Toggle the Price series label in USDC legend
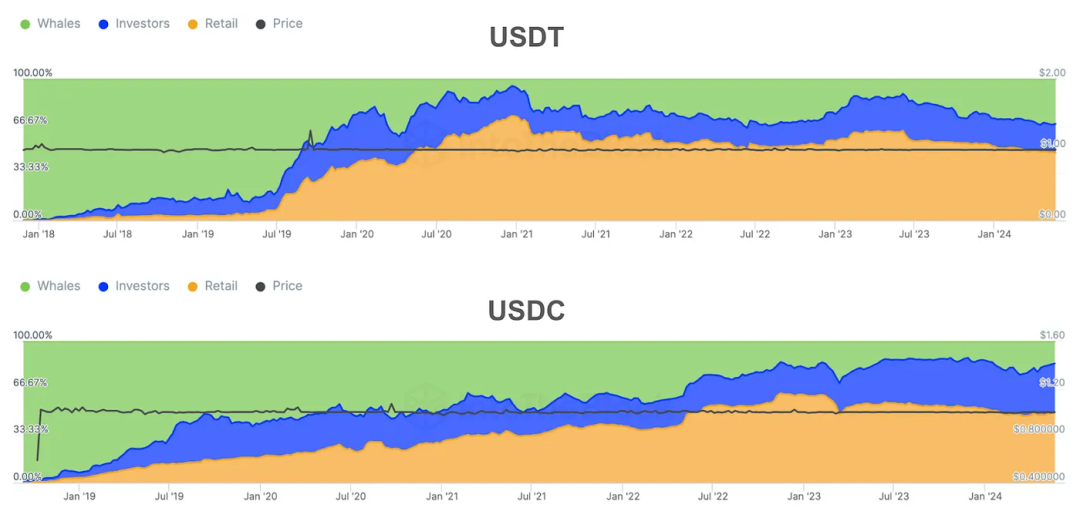 (287, 286)
